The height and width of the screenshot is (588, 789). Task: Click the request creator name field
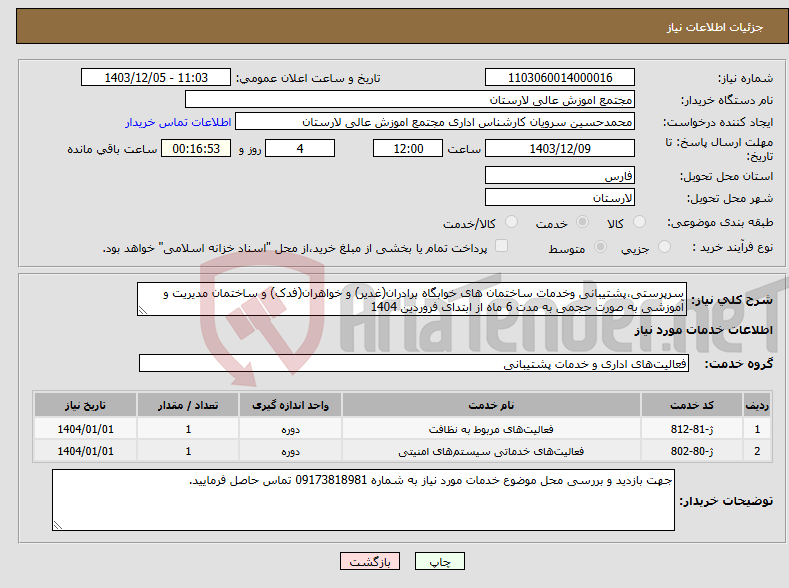pyautogui.click(x=435, y=122)
